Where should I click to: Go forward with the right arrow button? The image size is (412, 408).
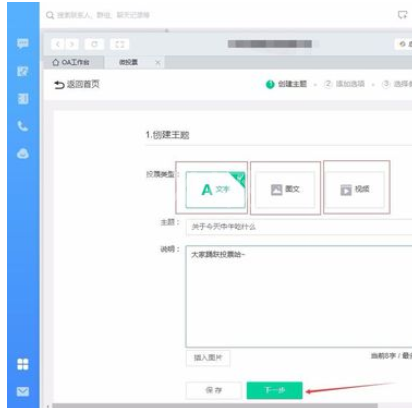click(71, 44)
